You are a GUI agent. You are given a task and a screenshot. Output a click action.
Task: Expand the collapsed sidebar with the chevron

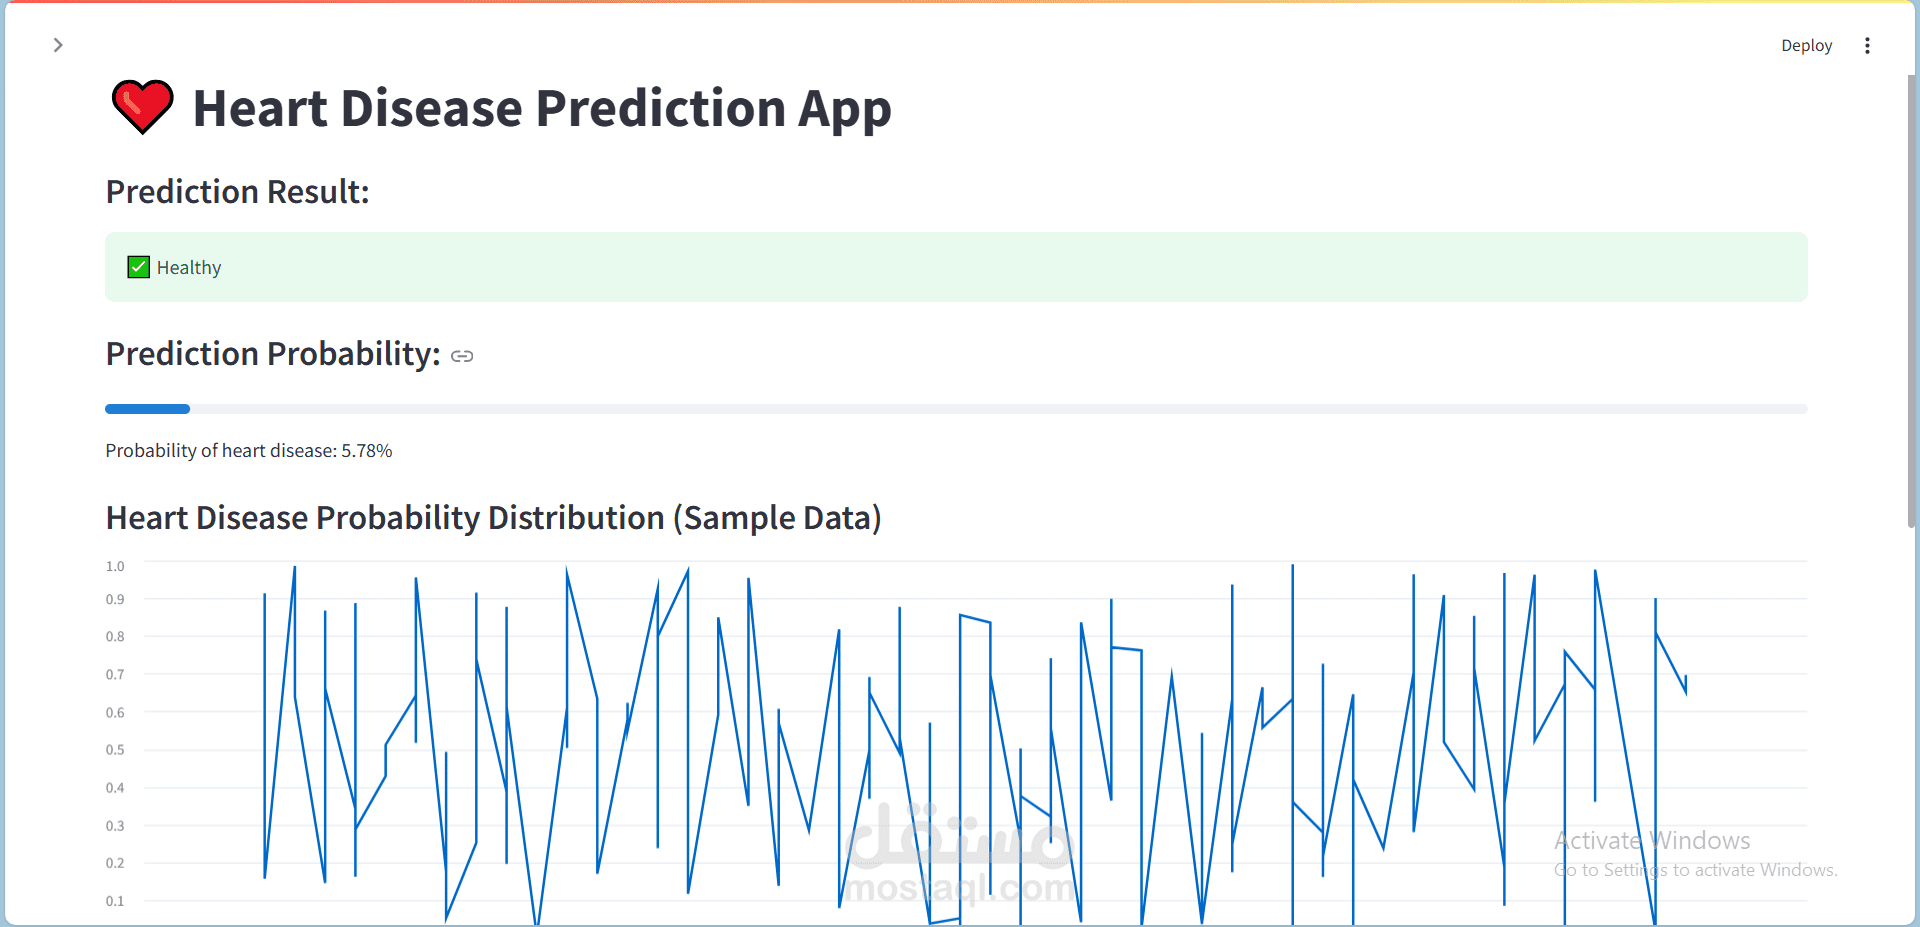tap(58, 45)
